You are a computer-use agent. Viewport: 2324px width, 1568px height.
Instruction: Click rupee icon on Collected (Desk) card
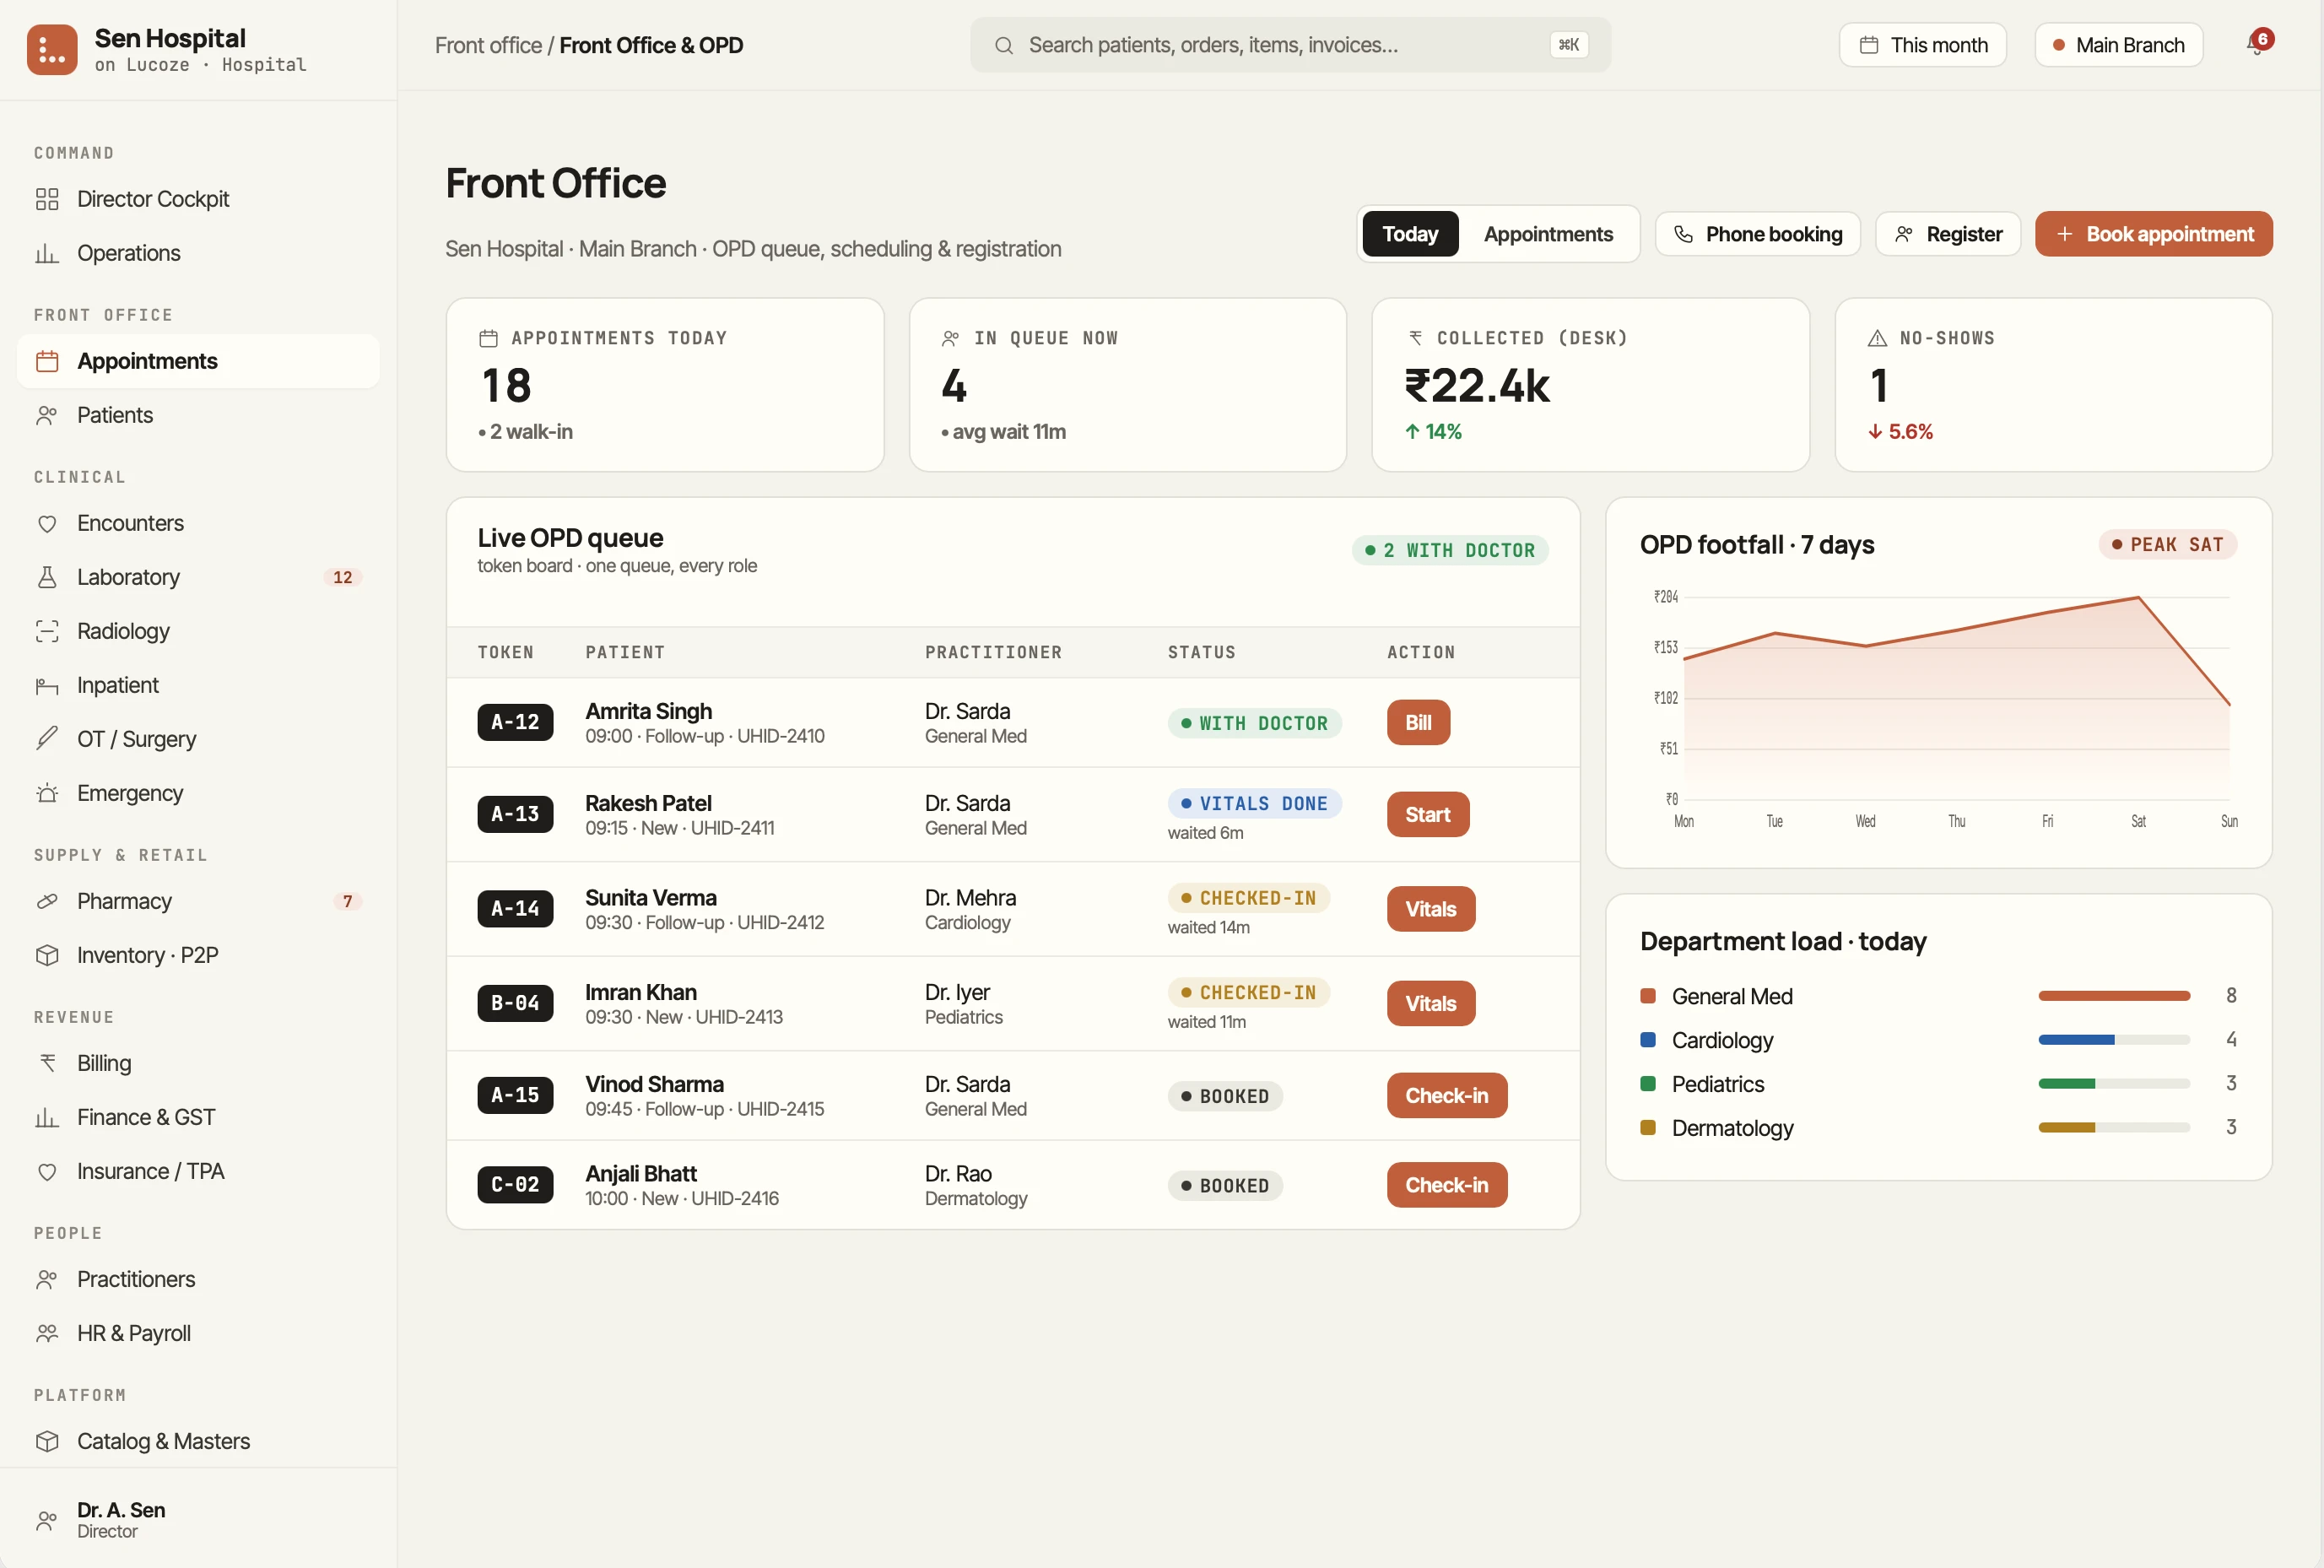coord(1415,338)
